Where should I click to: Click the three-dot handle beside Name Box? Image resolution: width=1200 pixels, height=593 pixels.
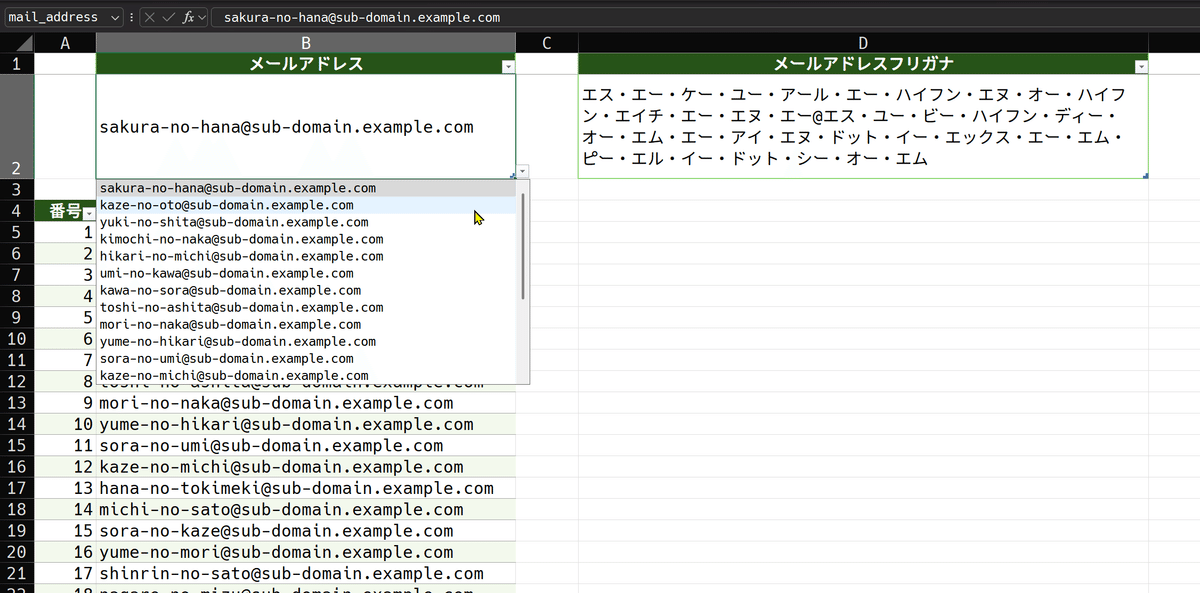coord(131,17)
